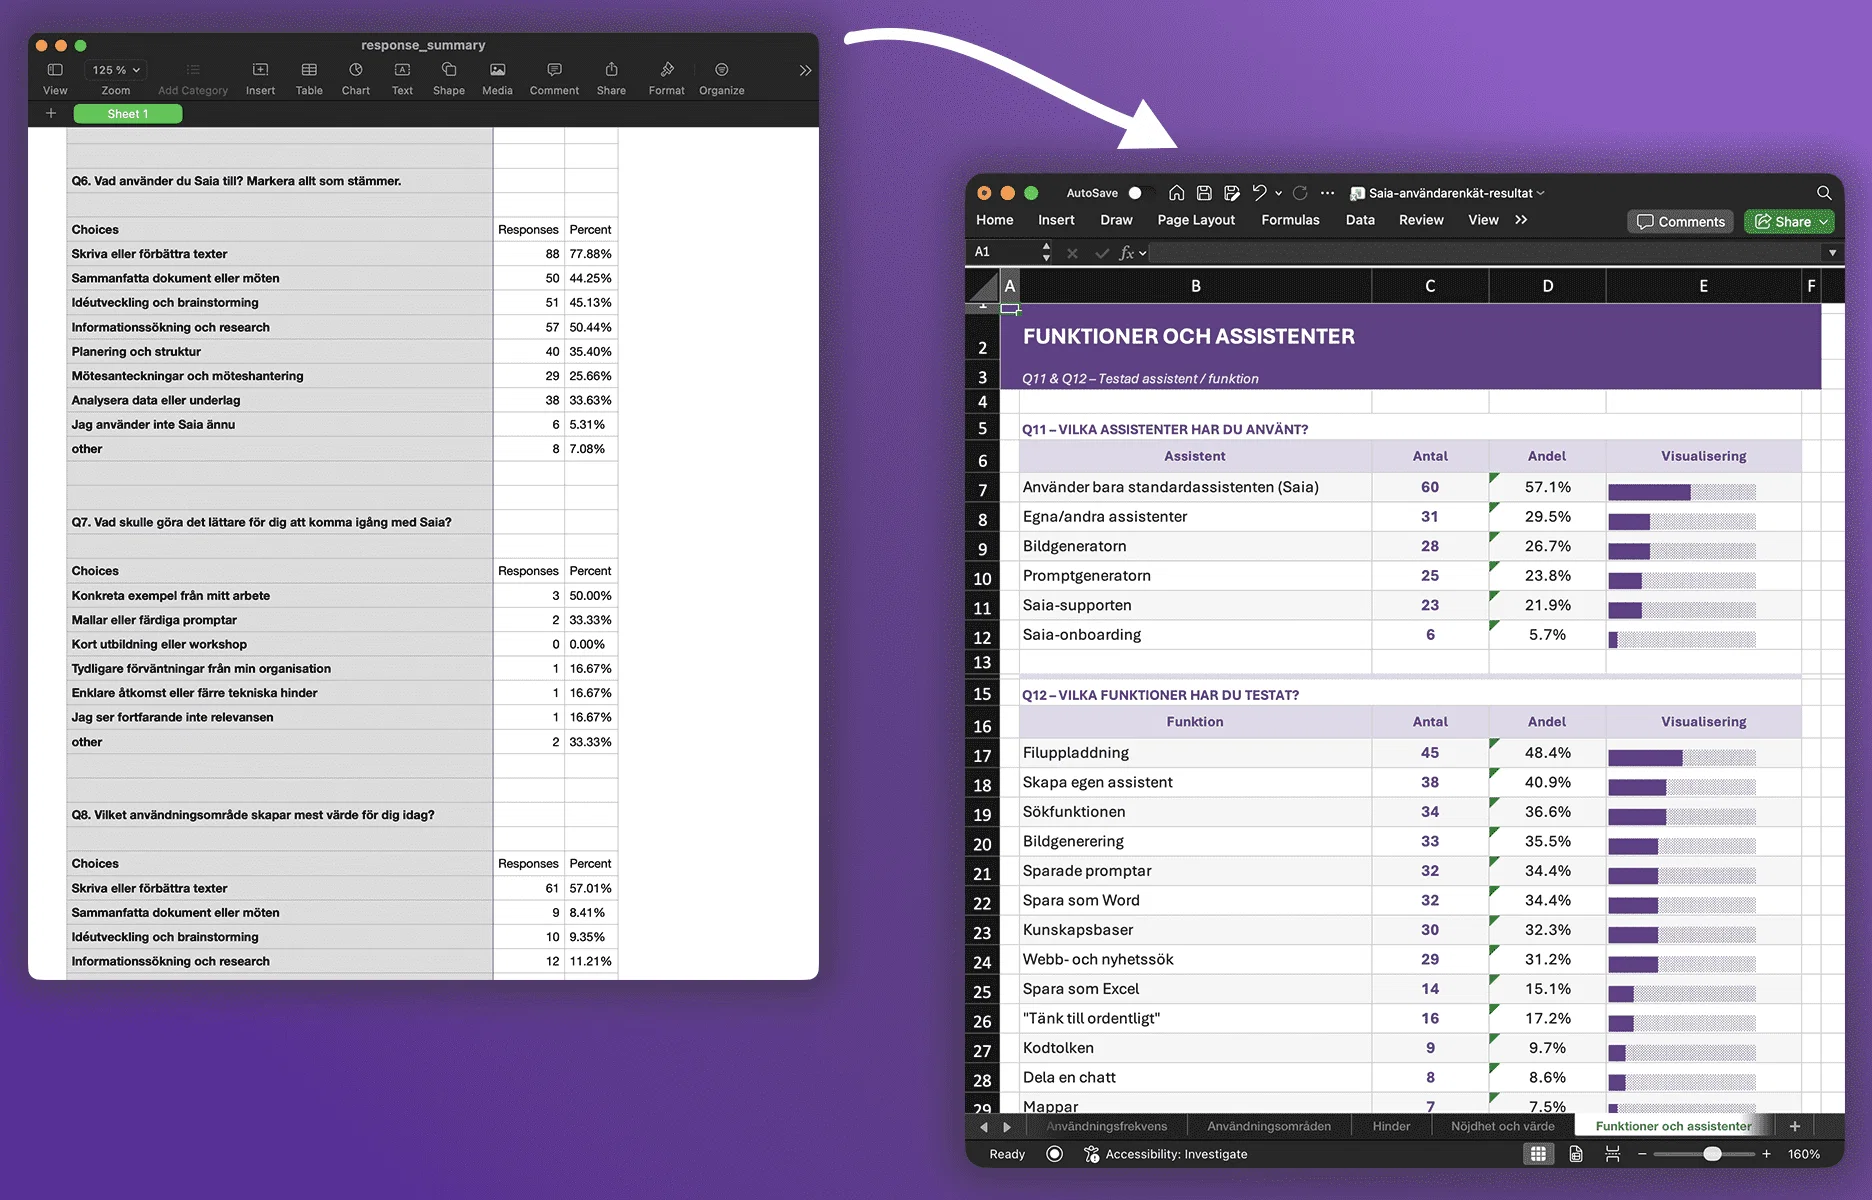The height and width of the screenshot is (1200, 1872).
Task: Expand the hidden ribbon tabs chevrons
Action: [1521, 220]
